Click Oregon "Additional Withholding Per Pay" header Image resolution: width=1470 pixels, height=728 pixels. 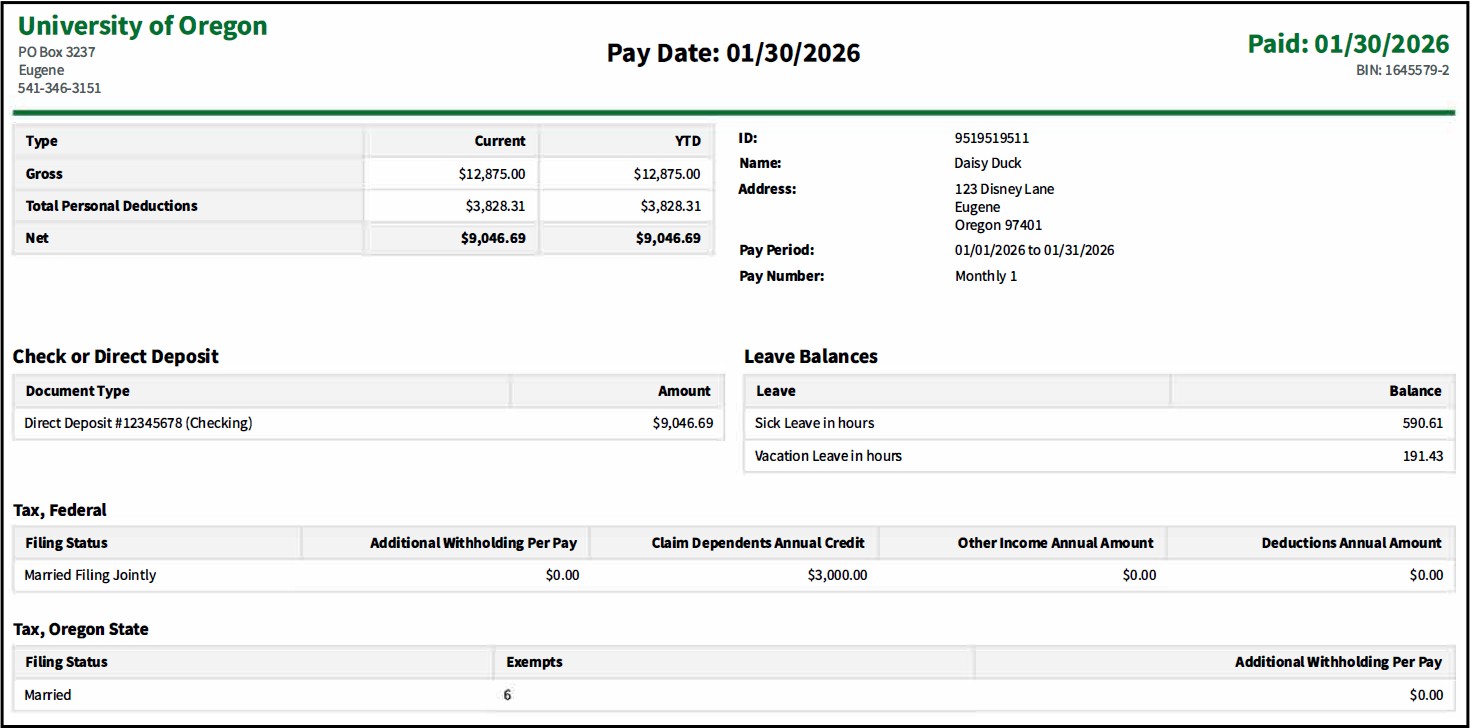pyautogui.click(x=1339, y=662)
